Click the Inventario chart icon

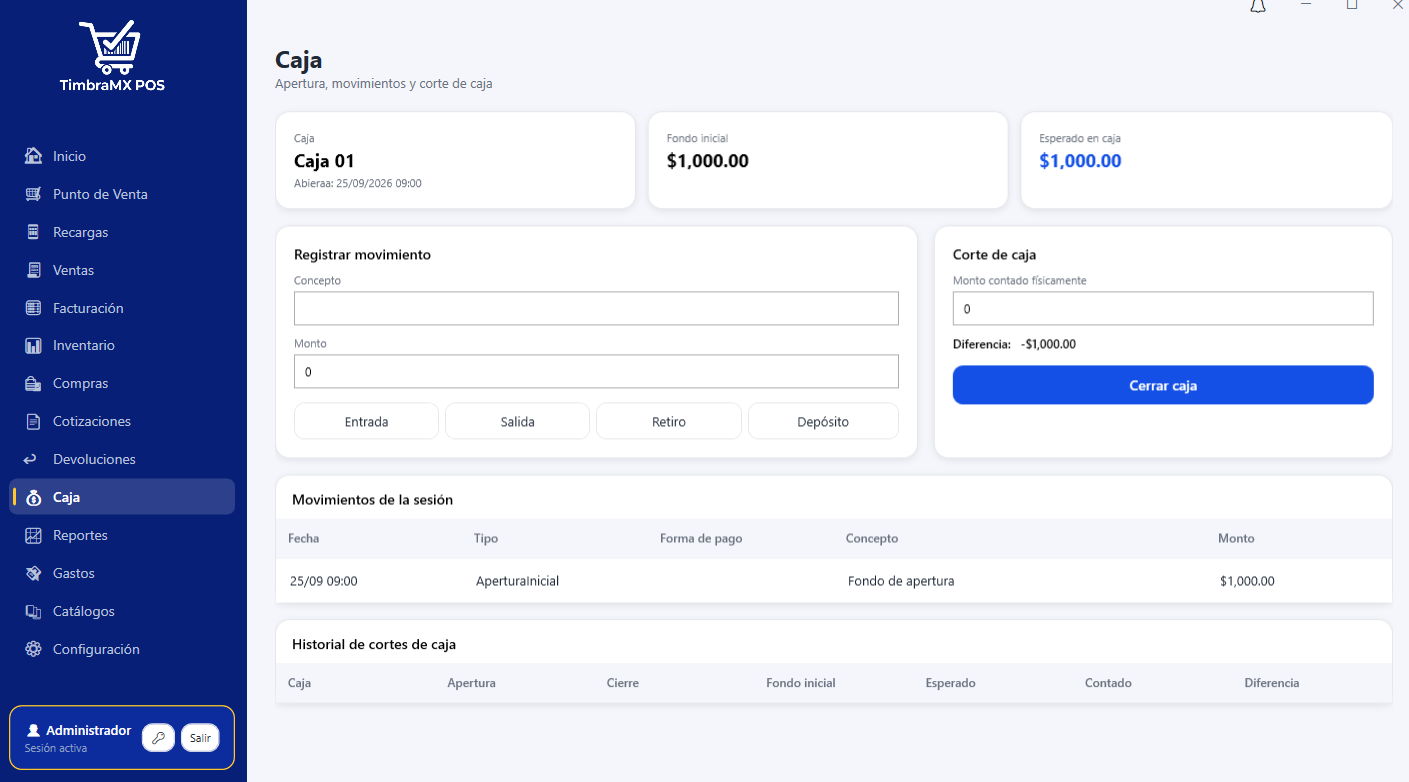[x=33, y=345]
